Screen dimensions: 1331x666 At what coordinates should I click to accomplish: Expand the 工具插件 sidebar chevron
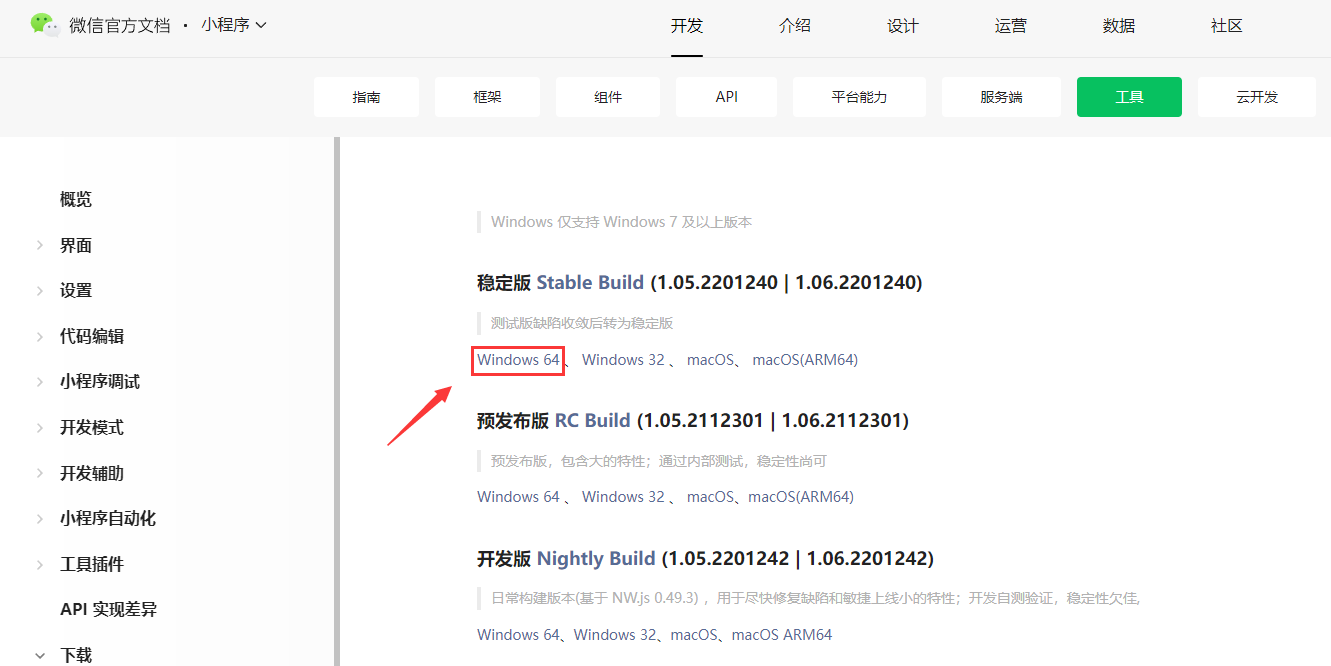click(39, 564)
